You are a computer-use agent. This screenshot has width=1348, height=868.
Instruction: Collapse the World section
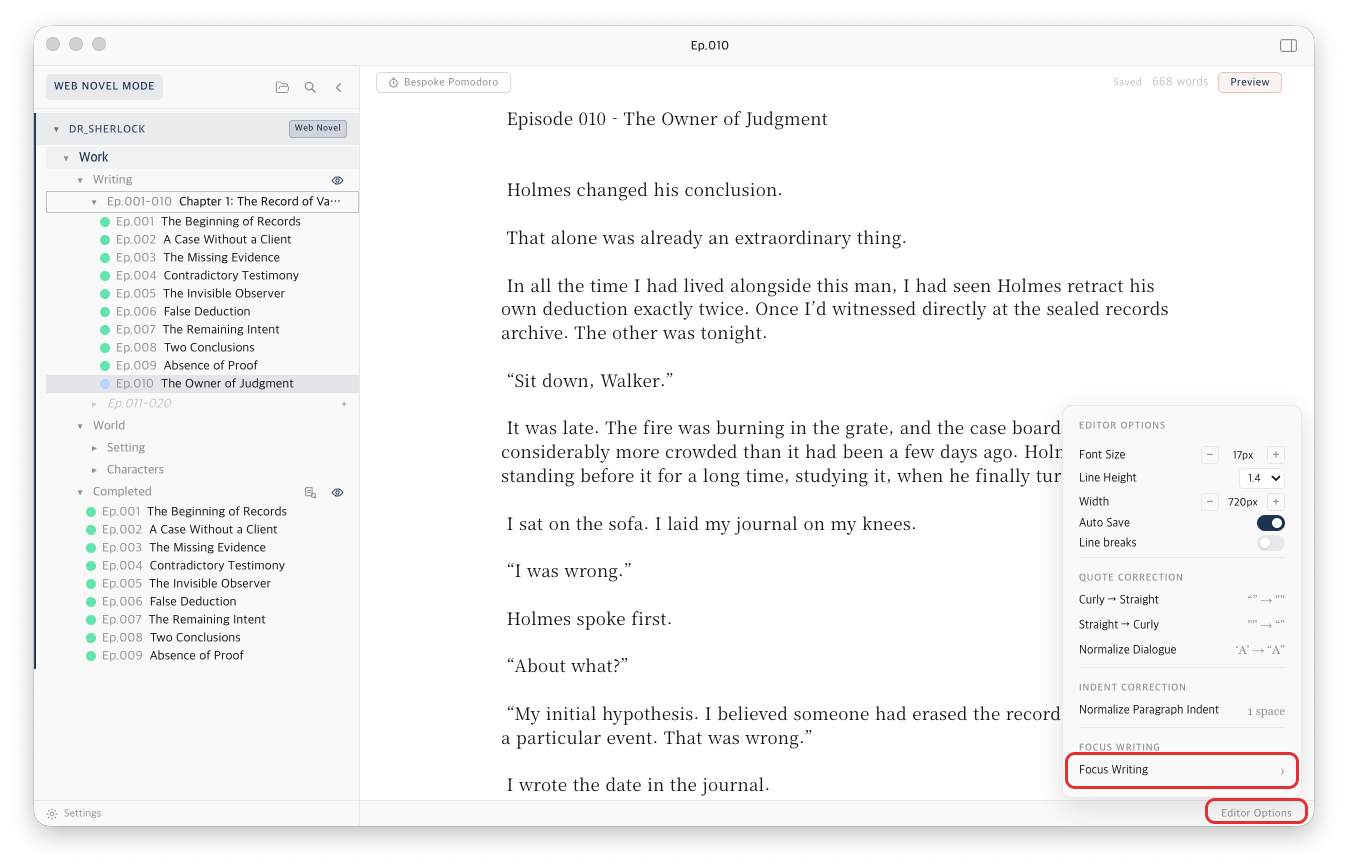pos(80,426)
